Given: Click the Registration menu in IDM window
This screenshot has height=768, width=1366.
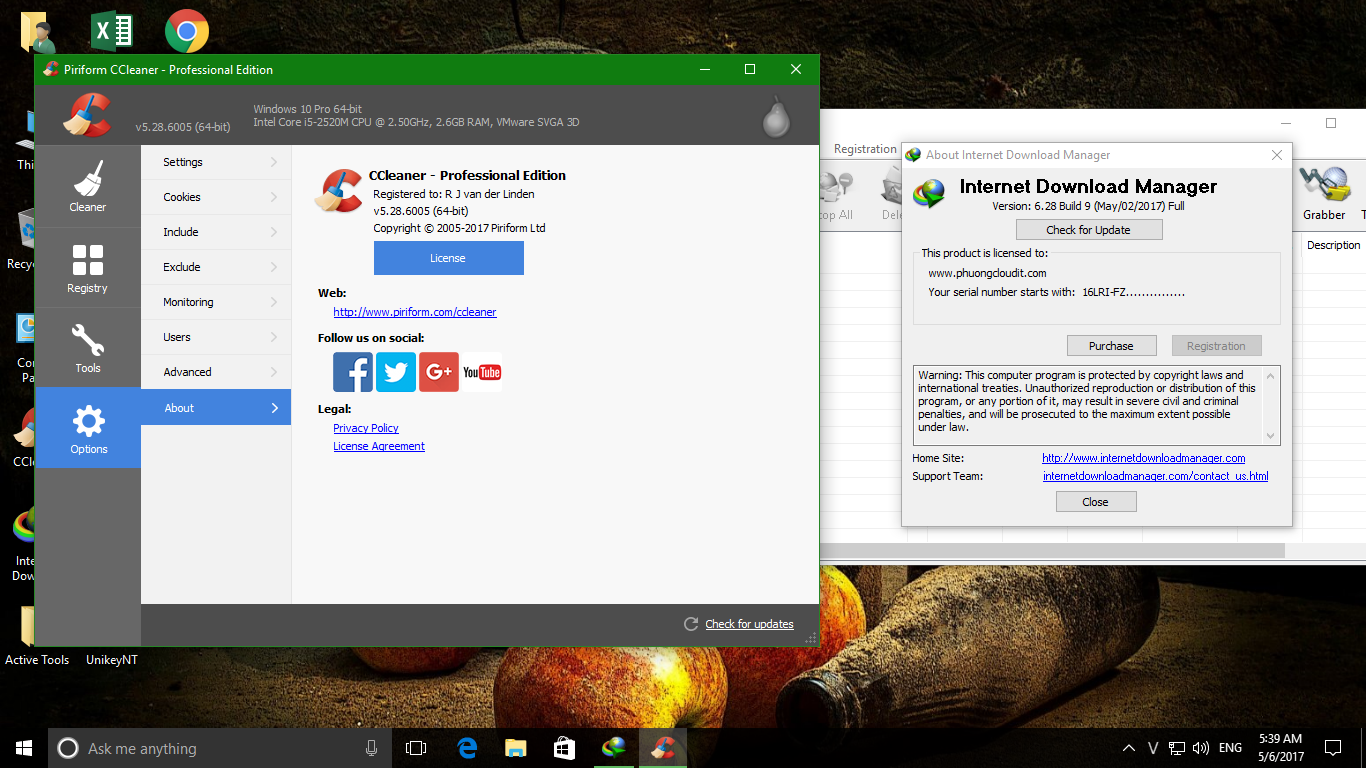Looking at the screenshot, I should [865, 149].
